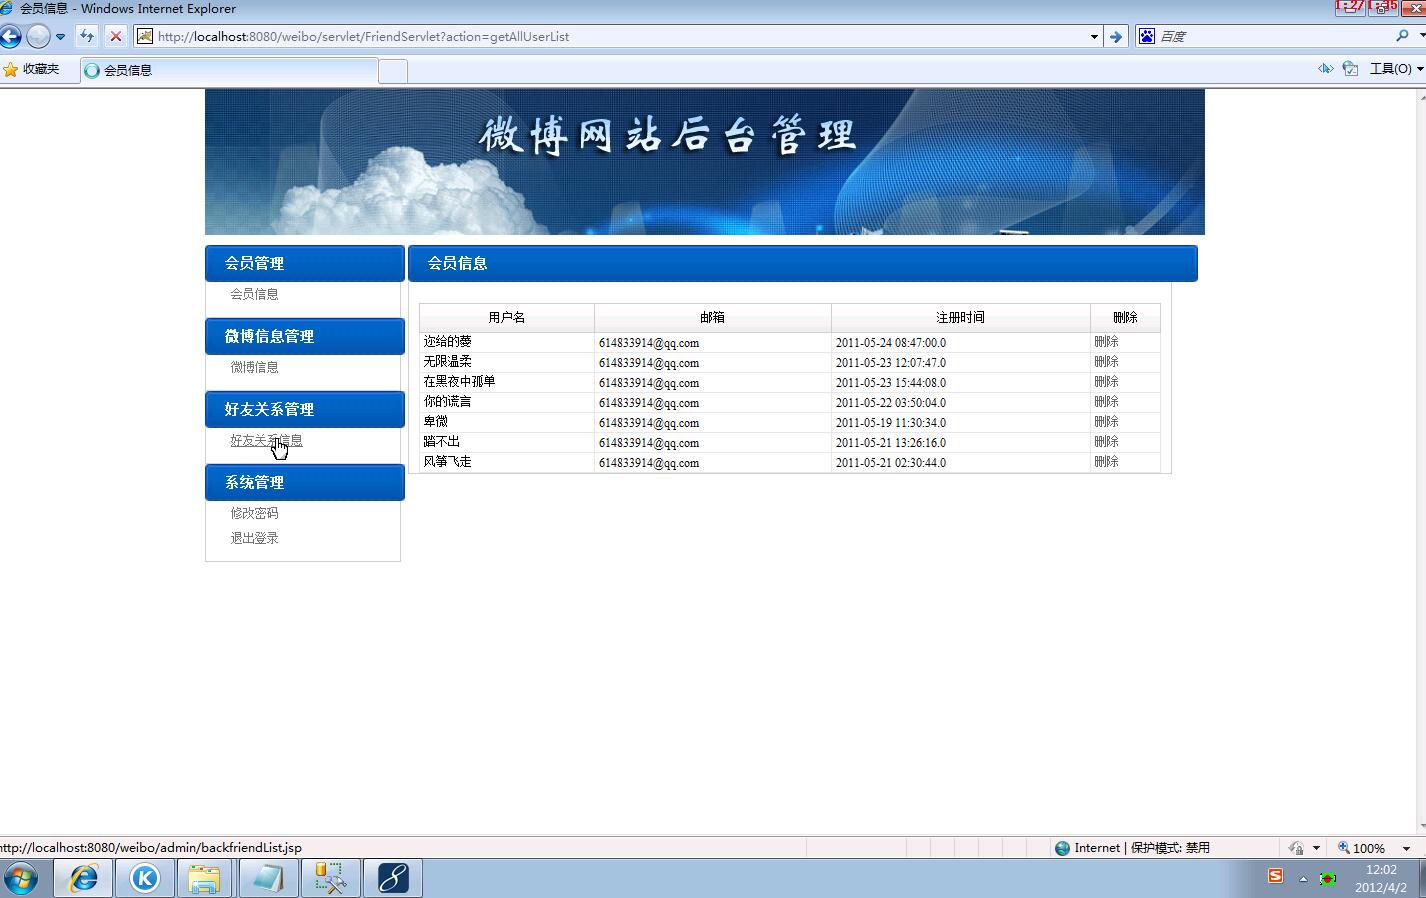The image size is (1426, 898).
Task: Open Internet Explorer from the taskbar
Action: point(83,879)
